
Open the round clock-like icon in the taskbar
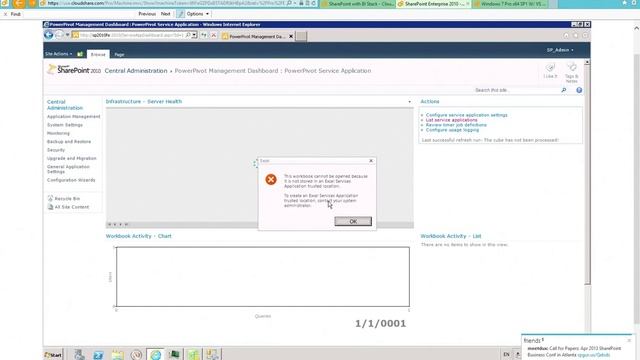pyautogui.click(x=136, y=355)
